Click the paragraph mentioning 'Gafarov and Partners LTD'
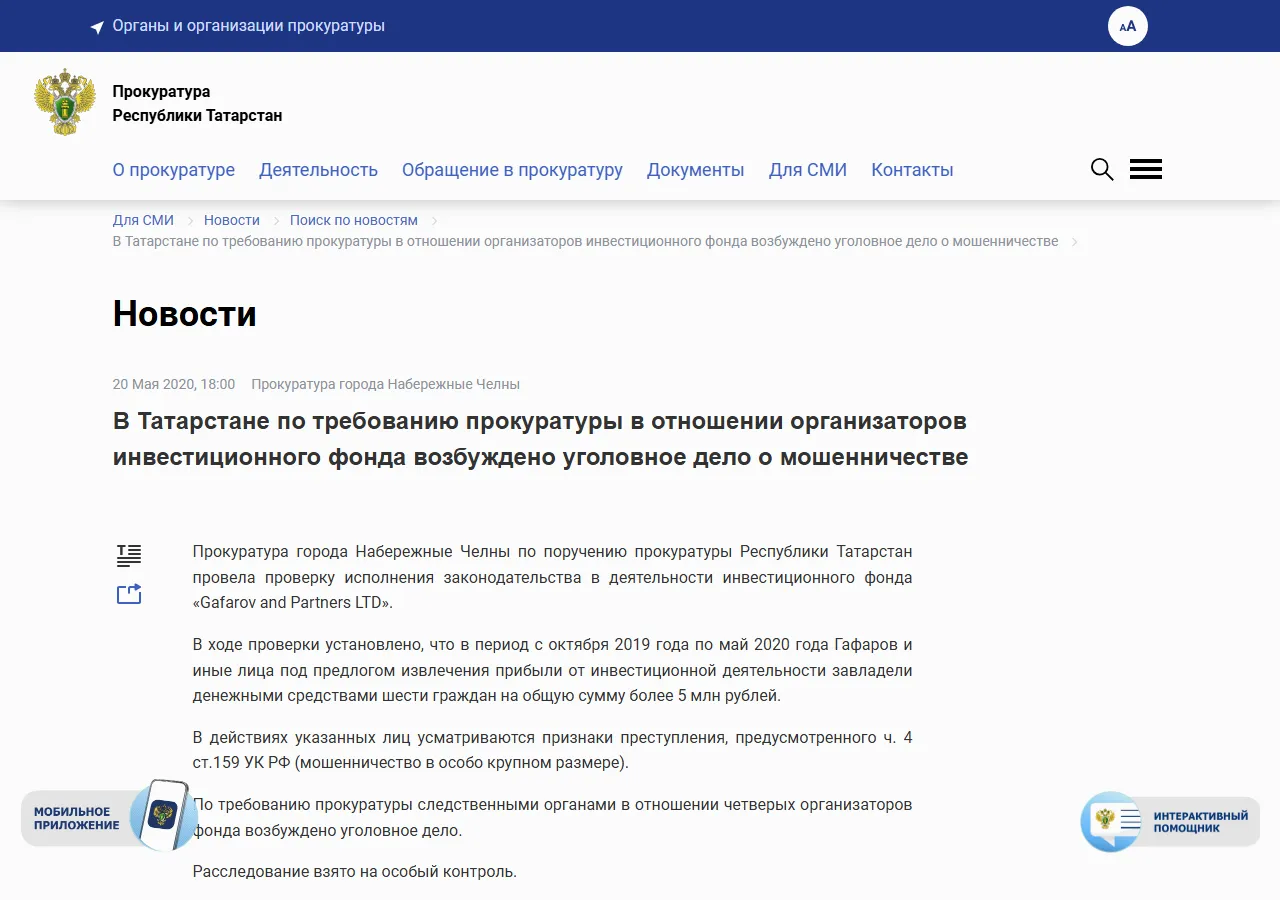This screenshot has height=900, width=1280. click(x=552, y=577)
